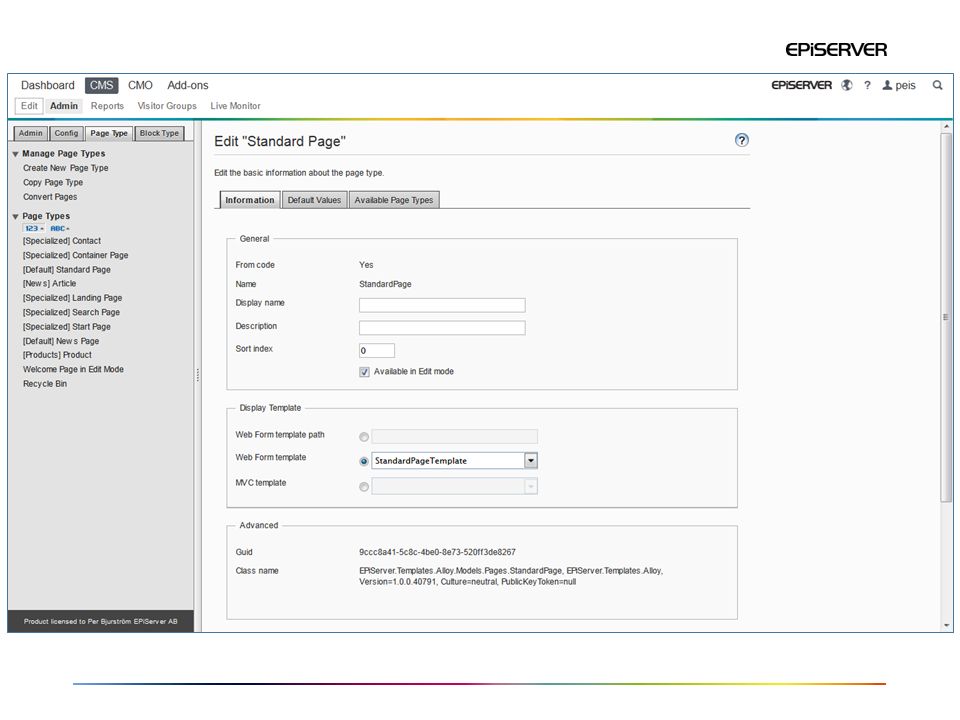Open [Default] Standard Page type
The height and width of the screenshot is (720, 960).
pyautogui.click(x=67, y=269)
